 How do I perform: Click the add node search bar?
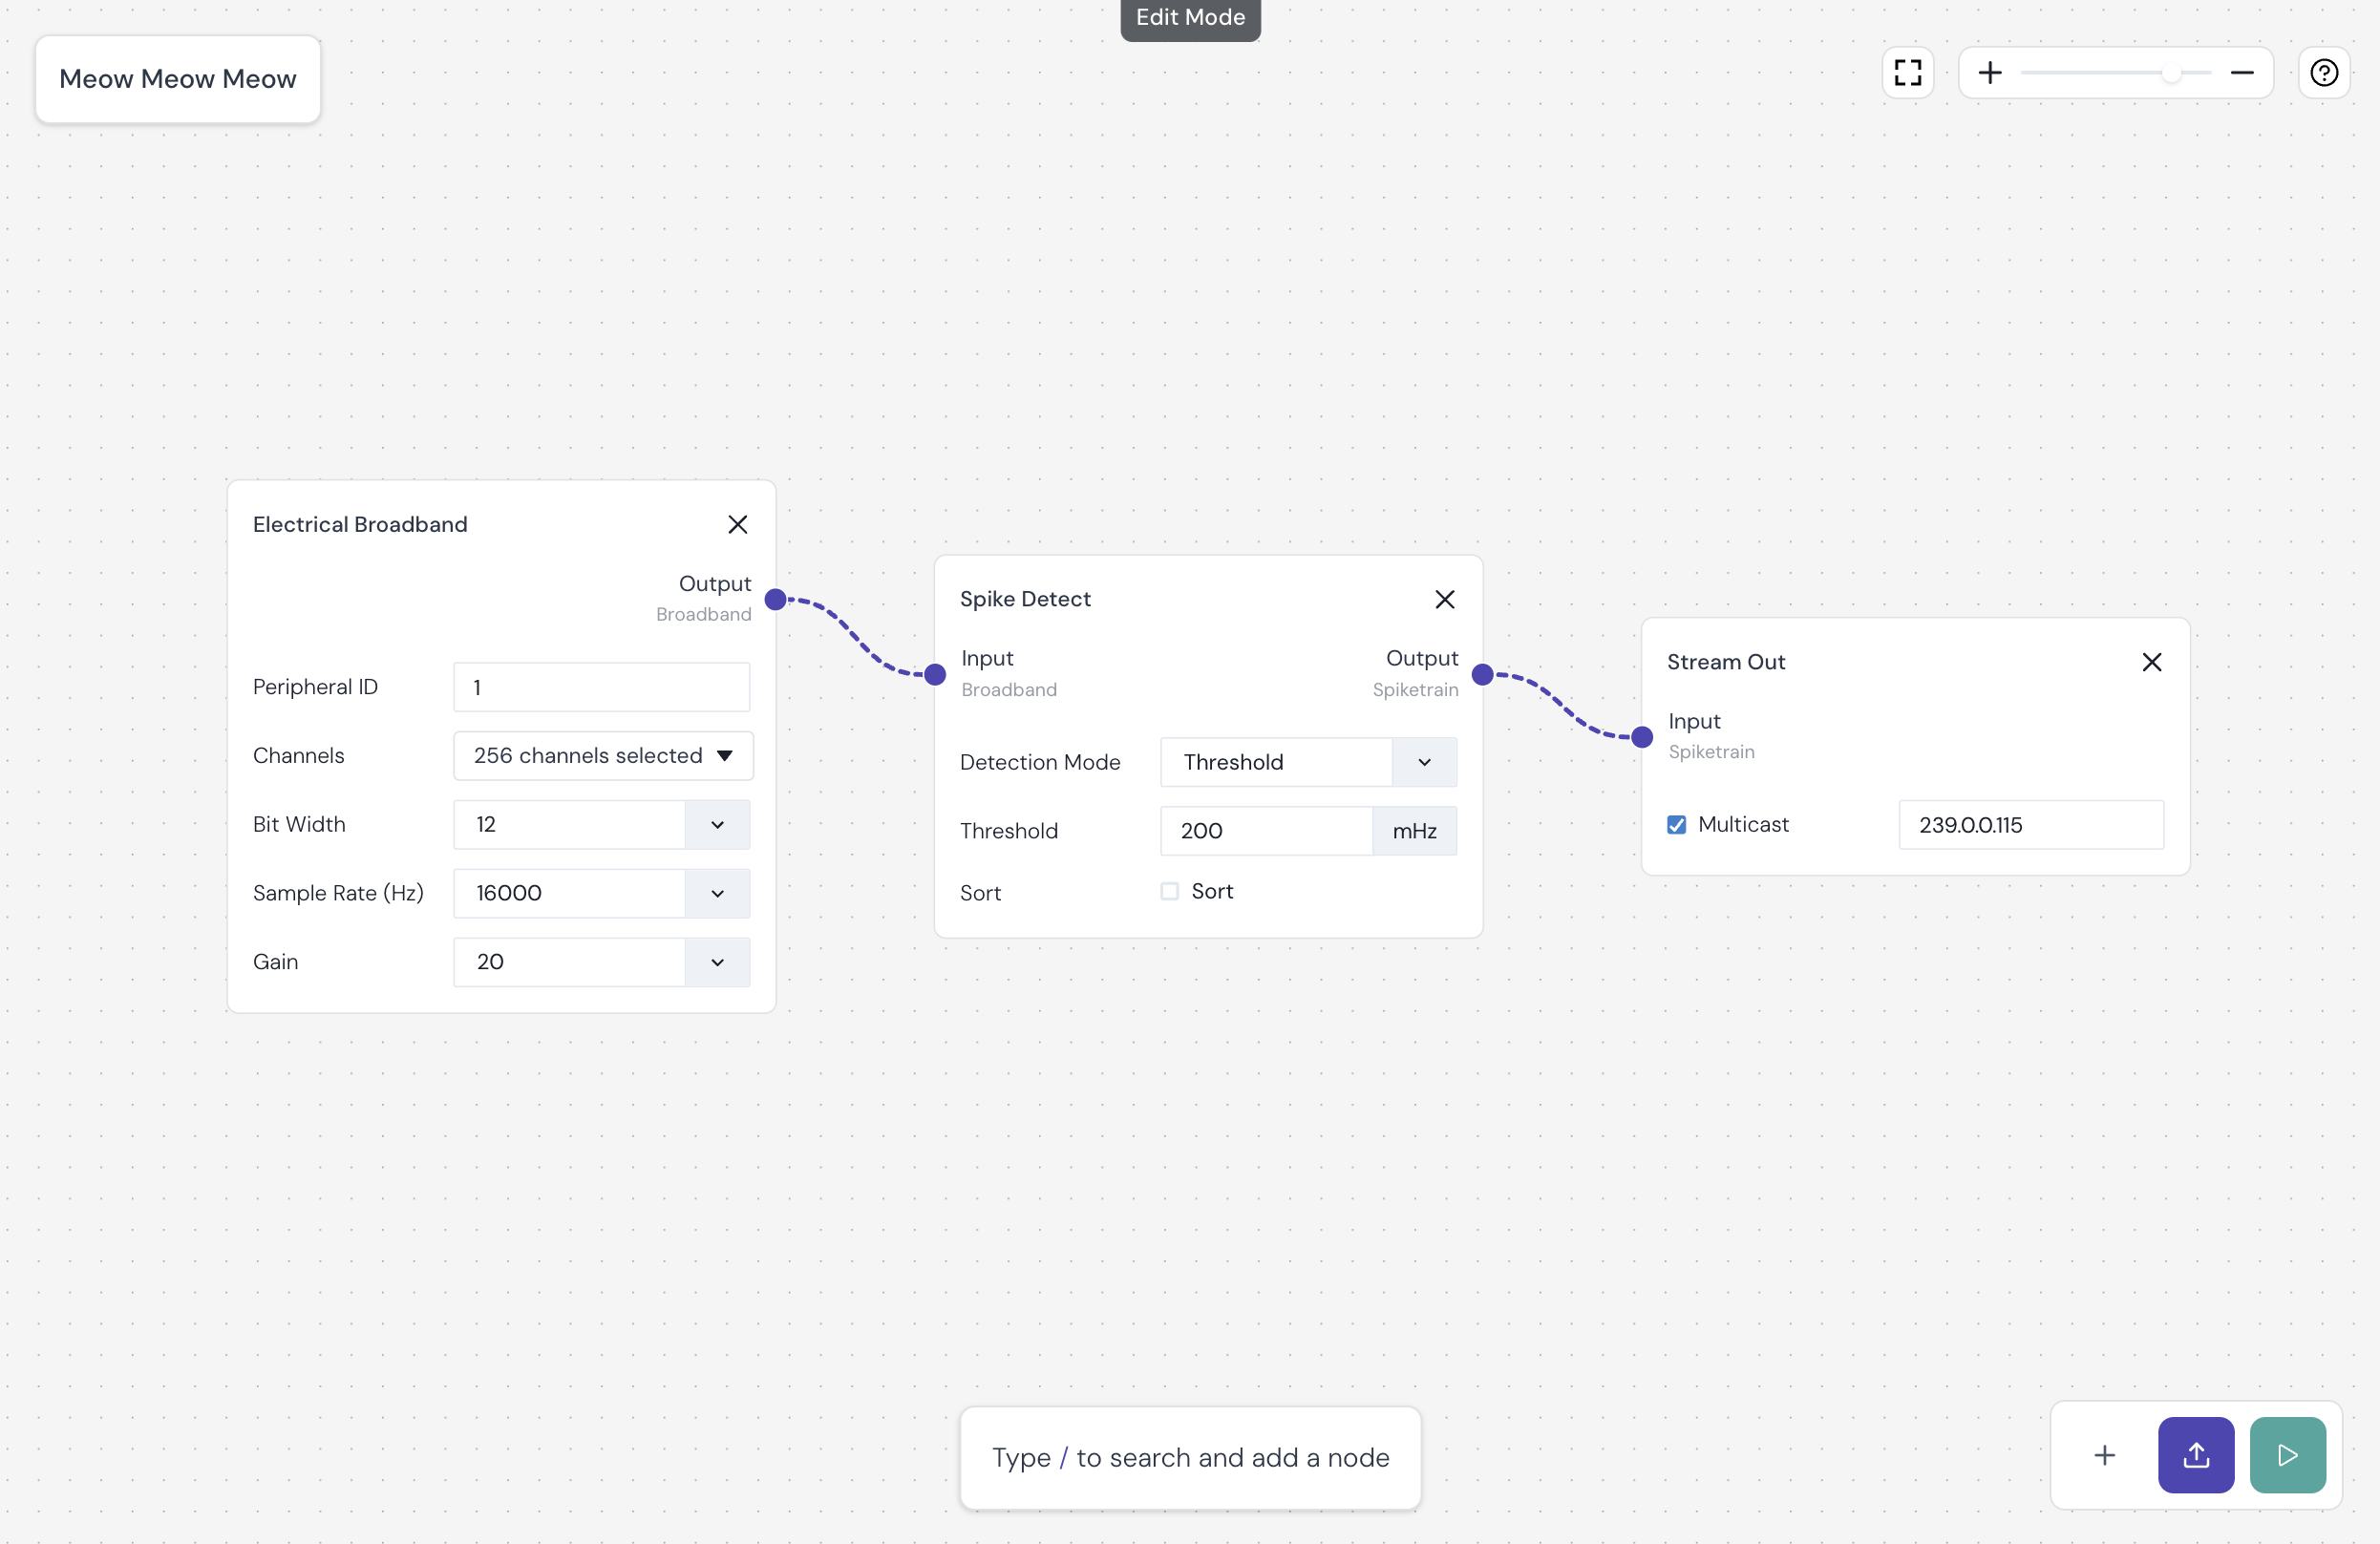click(1190, 1457)
